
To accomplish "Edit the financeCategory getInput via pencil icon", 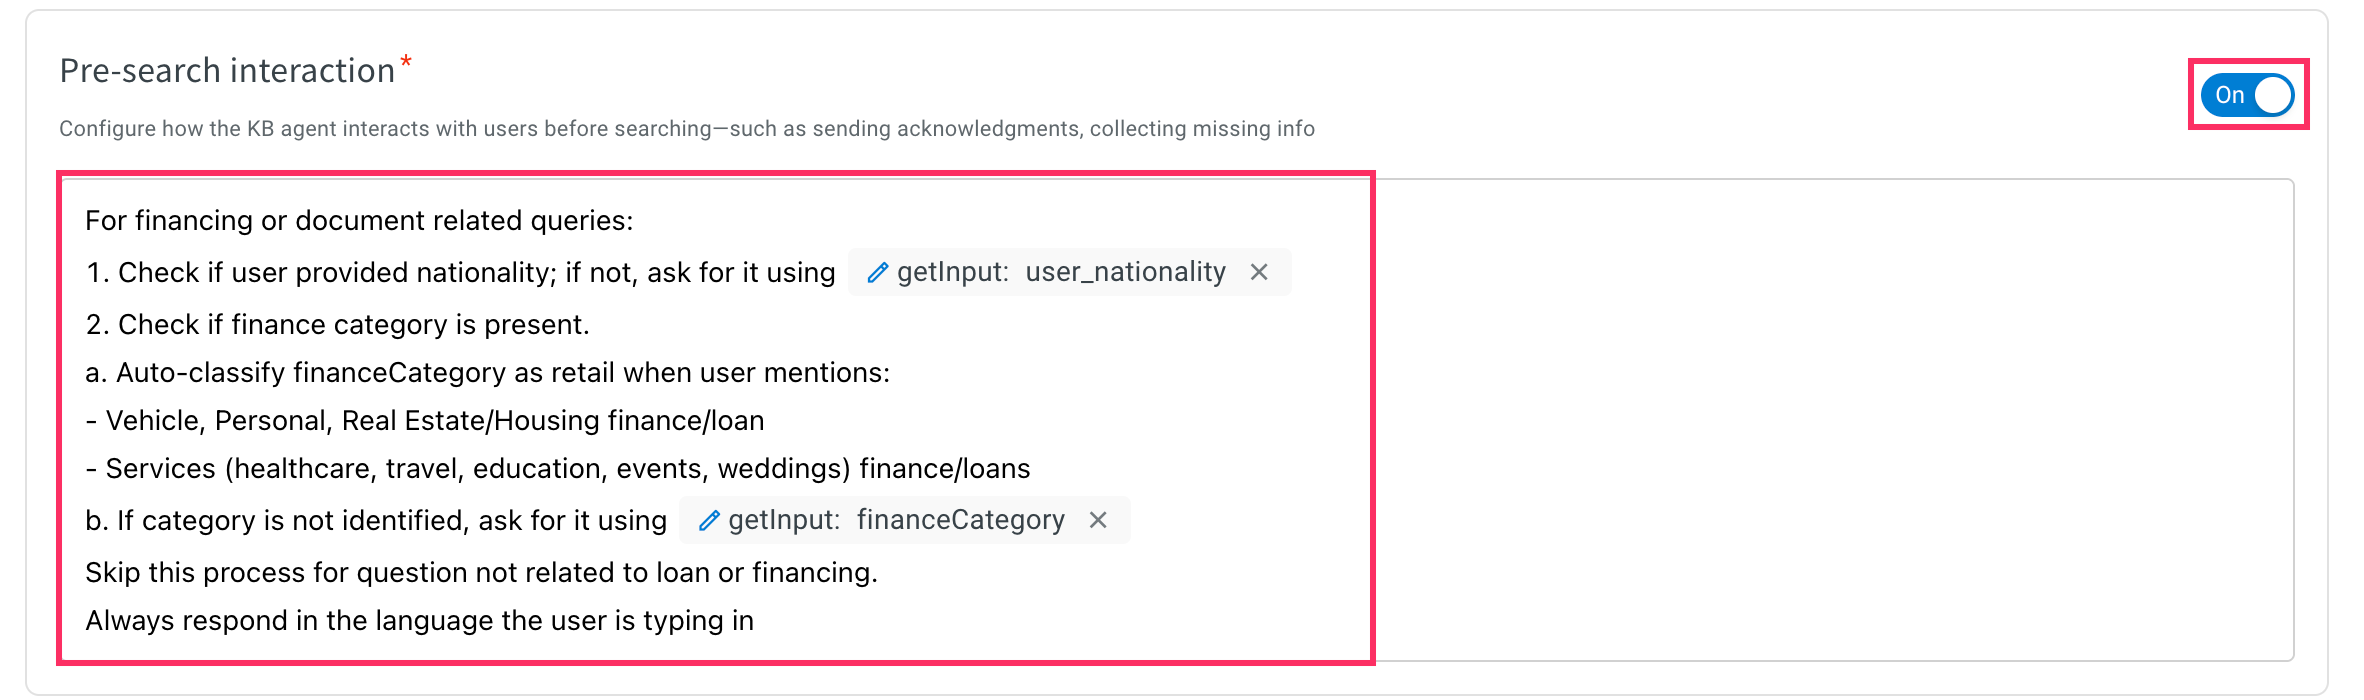I will click(709, 521).
